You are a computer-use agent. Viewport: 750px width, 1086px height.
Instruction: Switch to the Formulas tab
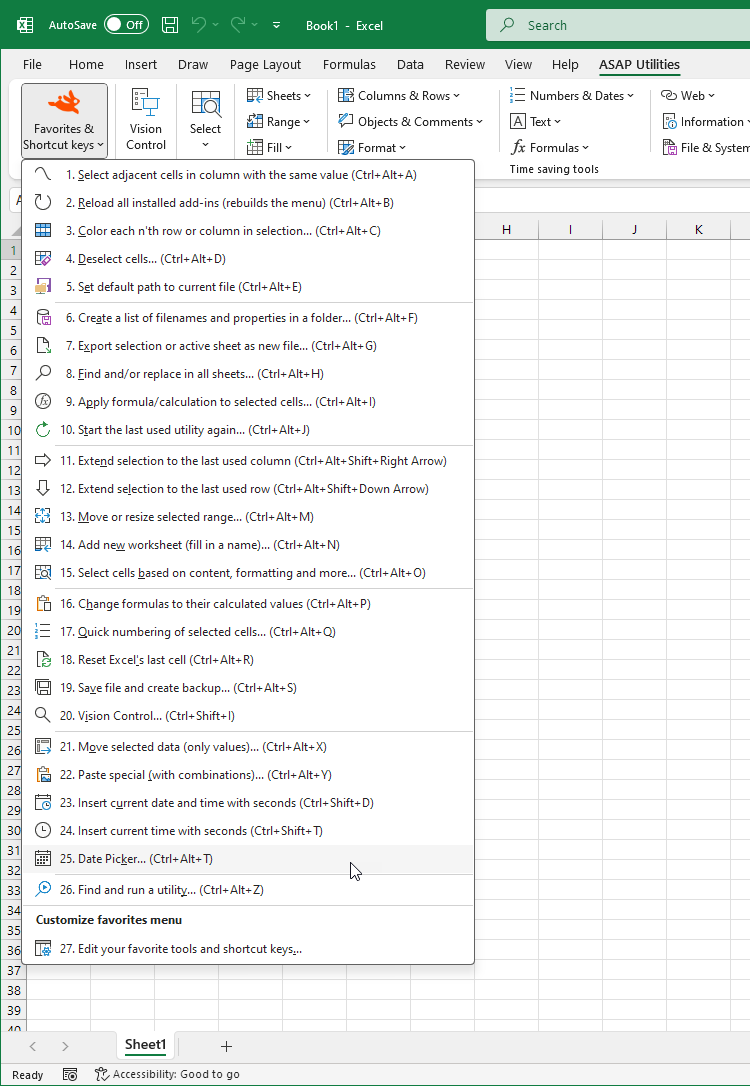click(x=349, y=64)
